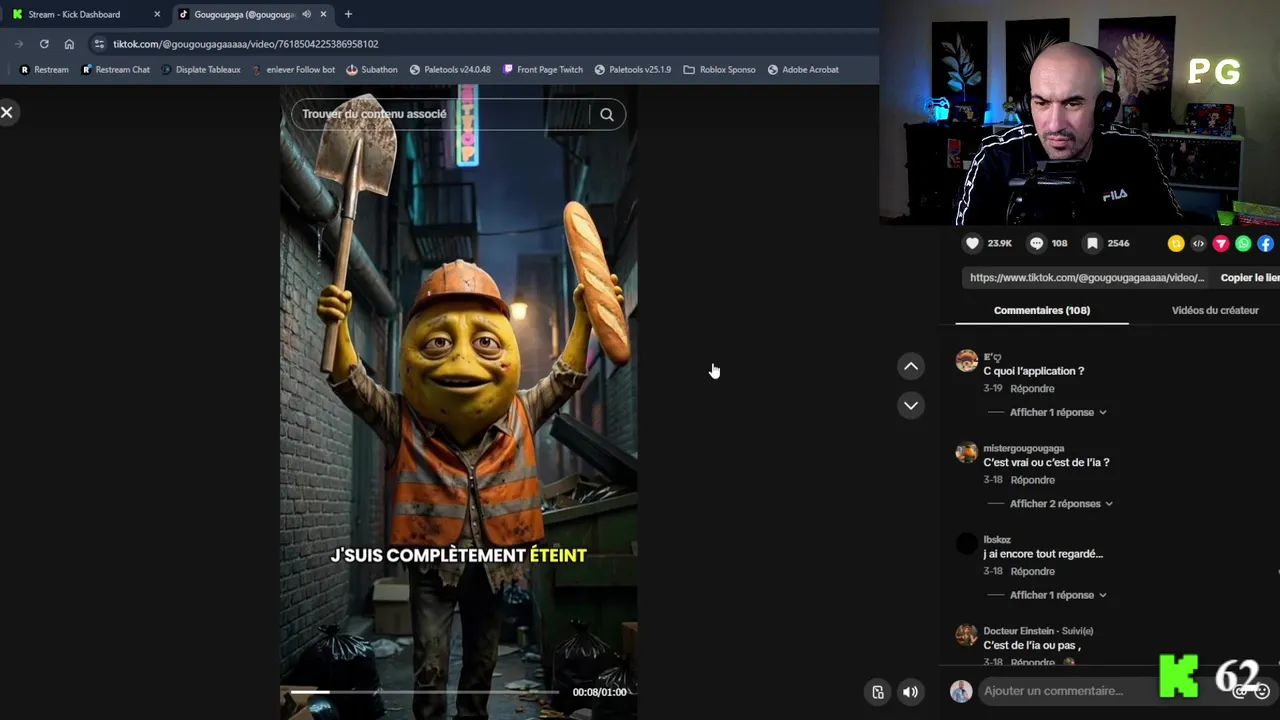Type in 'Trouver du contenu associé' search field
The image size is (1280, 720).
click(x=440, y=114)
